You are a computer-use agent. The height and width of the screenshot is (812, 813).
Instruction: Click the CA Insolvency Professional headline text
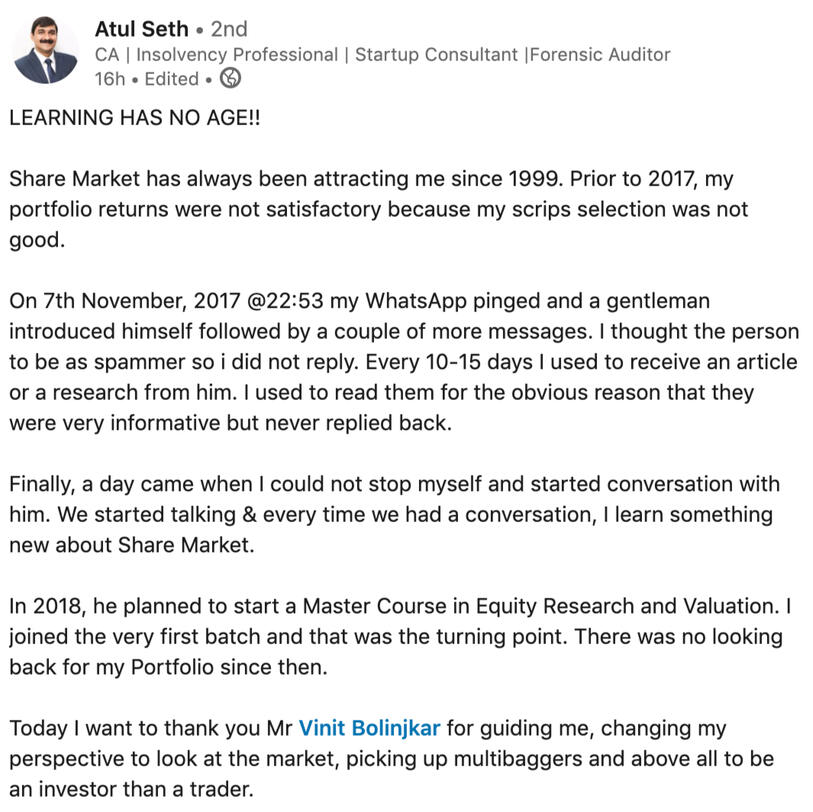point(213,55)
